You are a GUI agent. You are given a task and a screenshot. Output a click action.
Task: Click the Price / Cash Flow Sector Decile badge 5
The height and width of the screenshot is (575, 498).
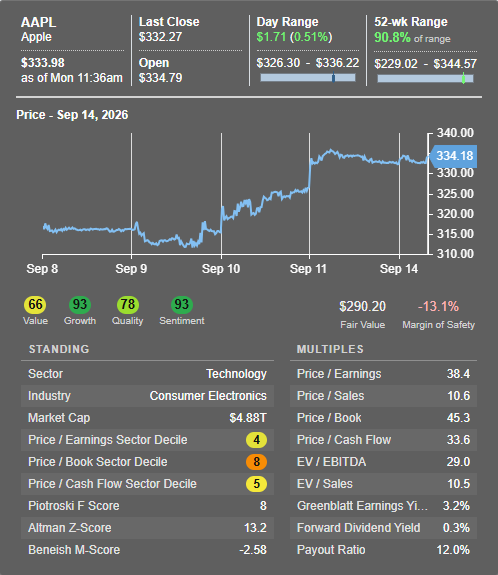click(256, 484)
